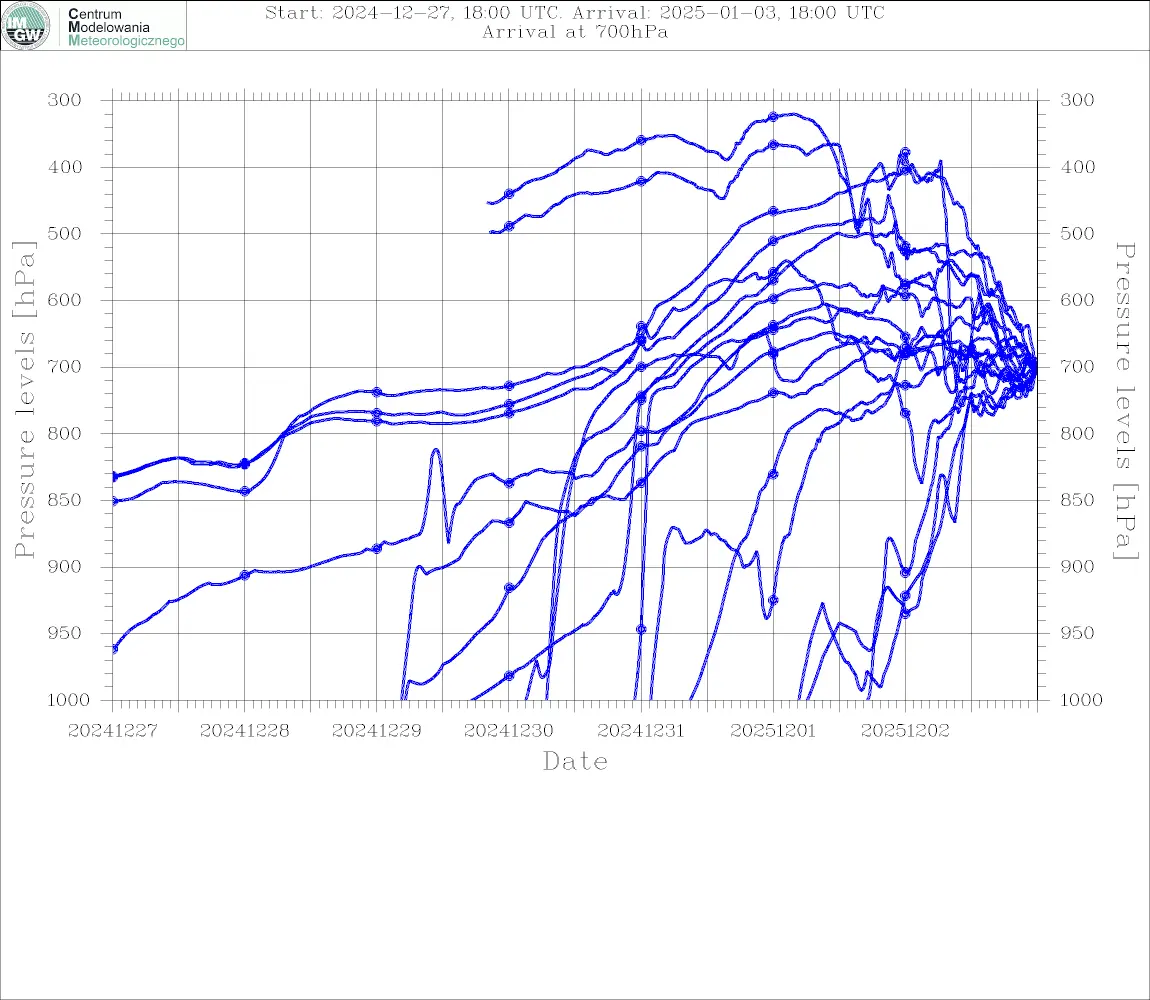Click left axis value 800
1150x1000 pixels.
[65, 434]
